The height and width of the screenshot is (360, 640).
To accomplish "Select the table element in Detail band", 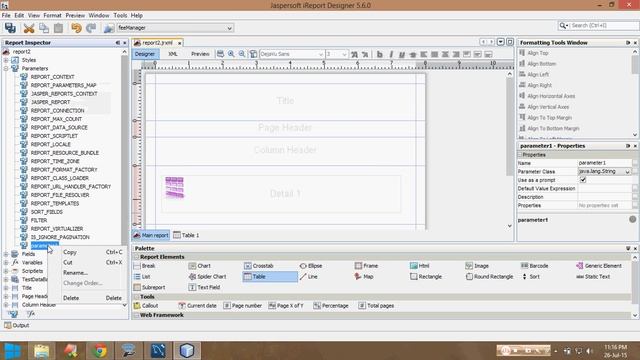I will tap(175, 188).
